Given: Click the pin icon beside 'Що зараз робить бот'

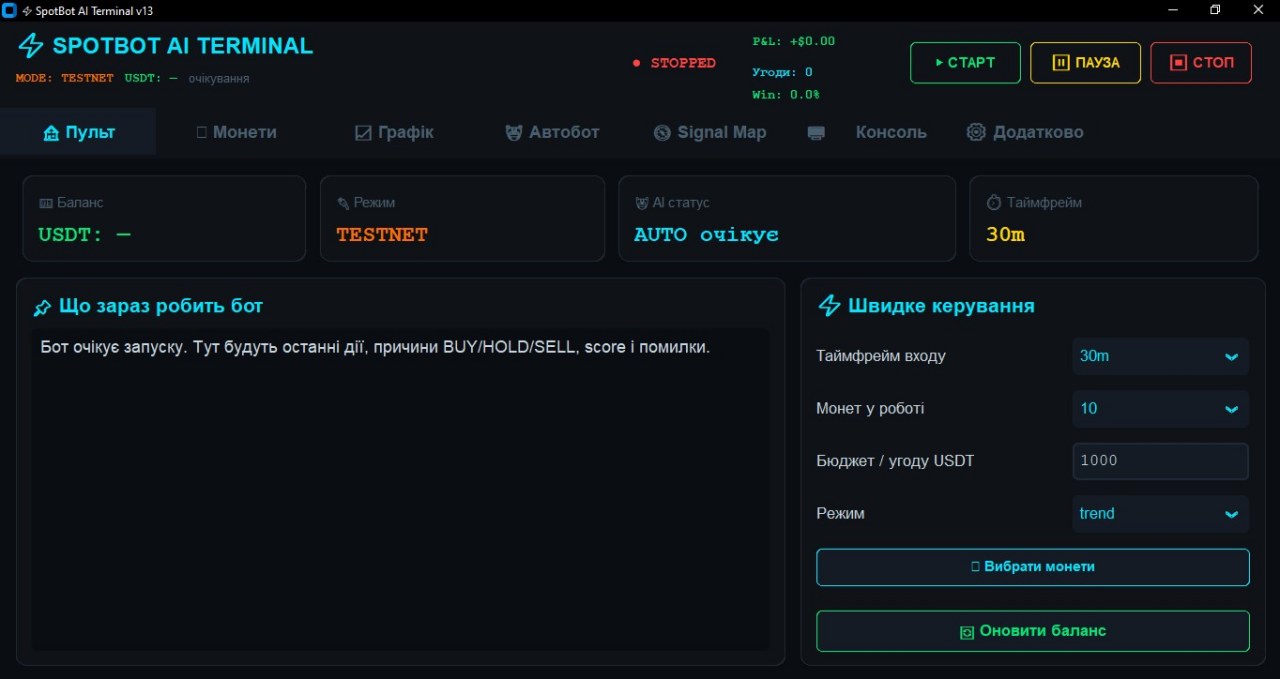Looking at the screenshot, I should 42,307.
